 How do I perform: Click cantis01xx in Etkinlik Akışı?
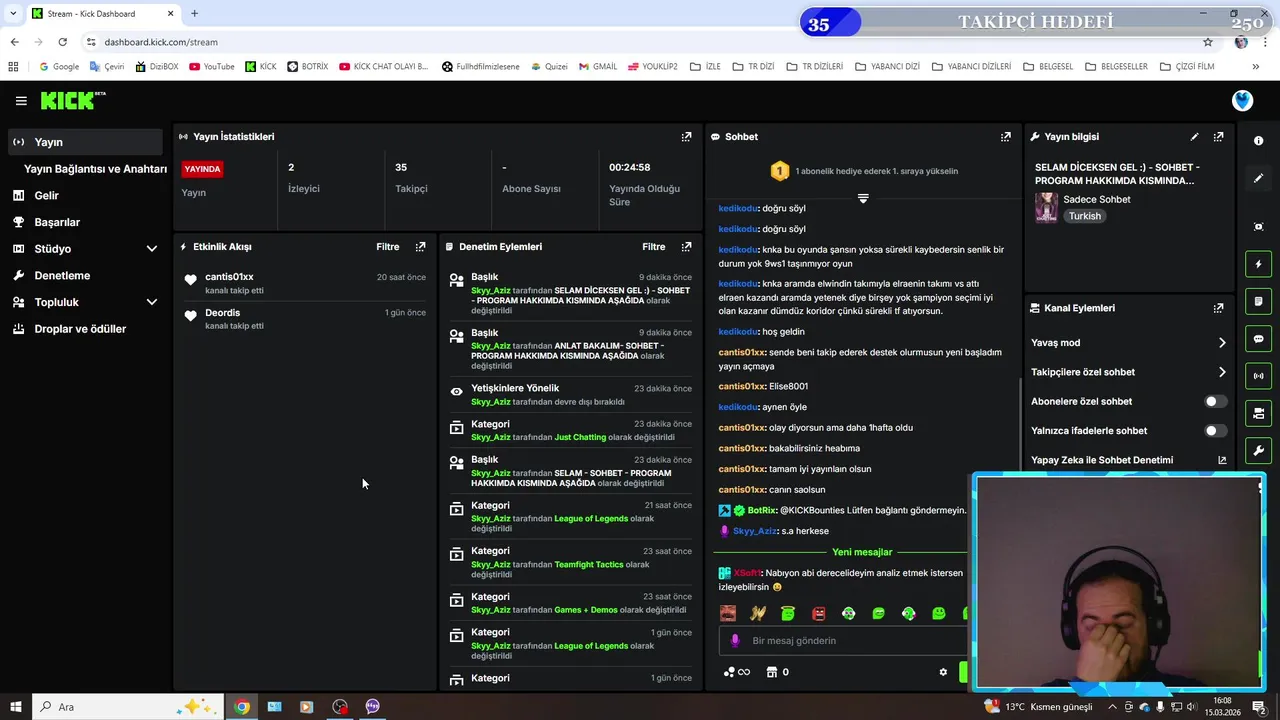click(229, 277)
